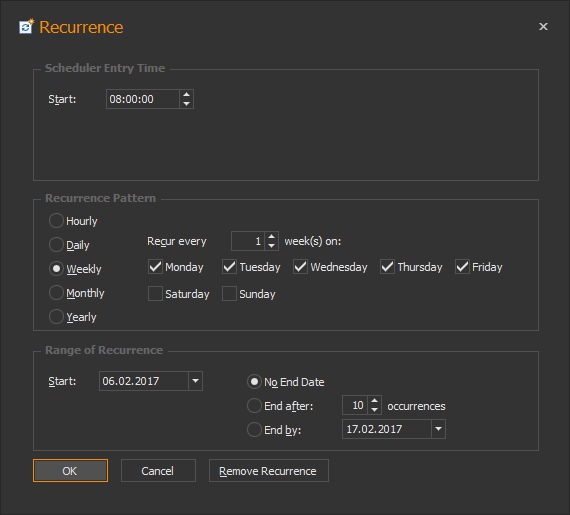Select the Hourly recurrence pattern

[56, 221]
